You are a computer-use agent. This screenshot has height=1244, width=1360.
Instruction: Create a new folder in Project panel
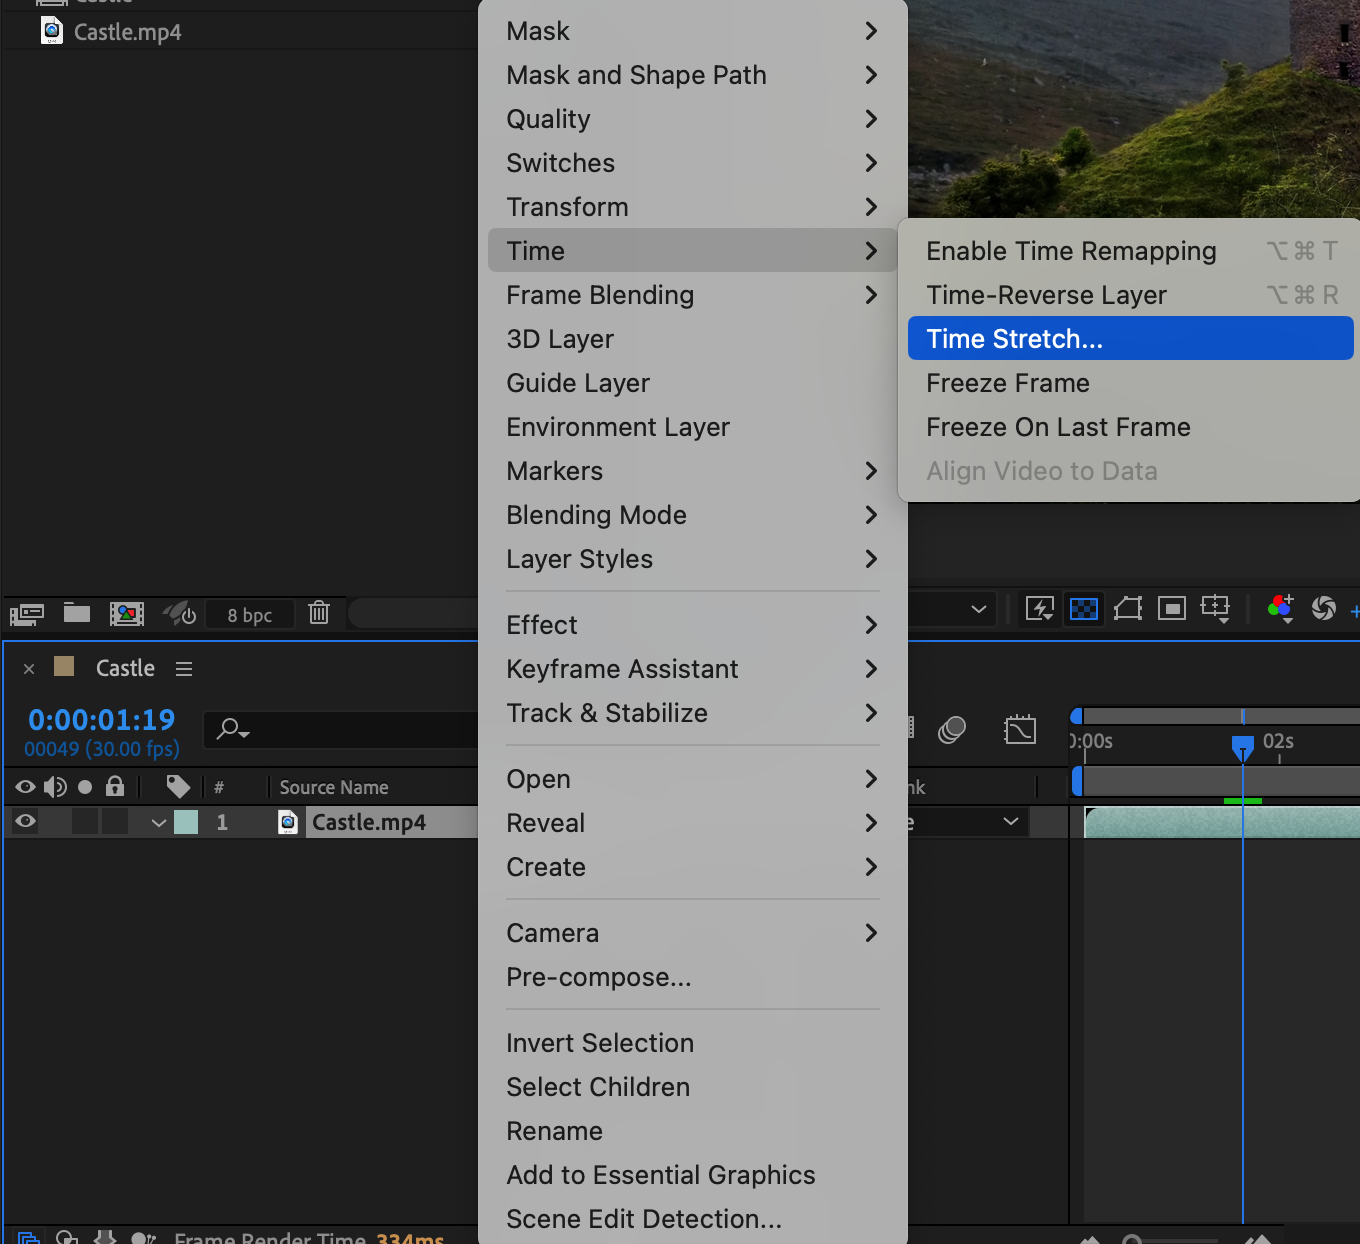(x=77, y=613)
